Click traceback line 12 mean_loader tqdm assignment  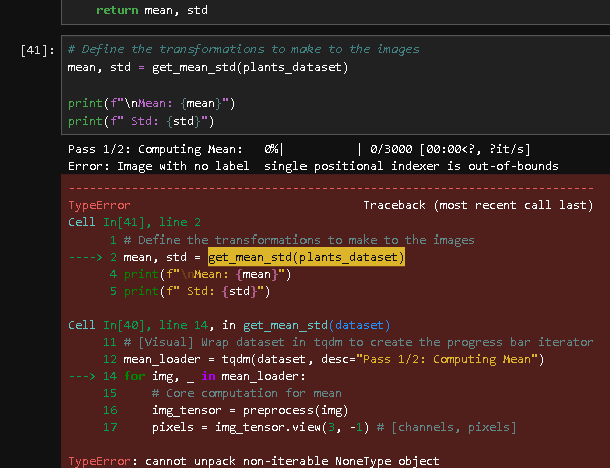tap(334, 359)
